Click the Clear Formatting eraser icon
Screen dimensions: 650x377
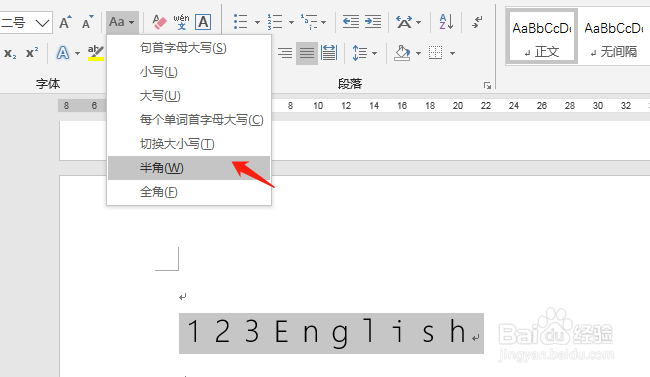tap(159, 22)
